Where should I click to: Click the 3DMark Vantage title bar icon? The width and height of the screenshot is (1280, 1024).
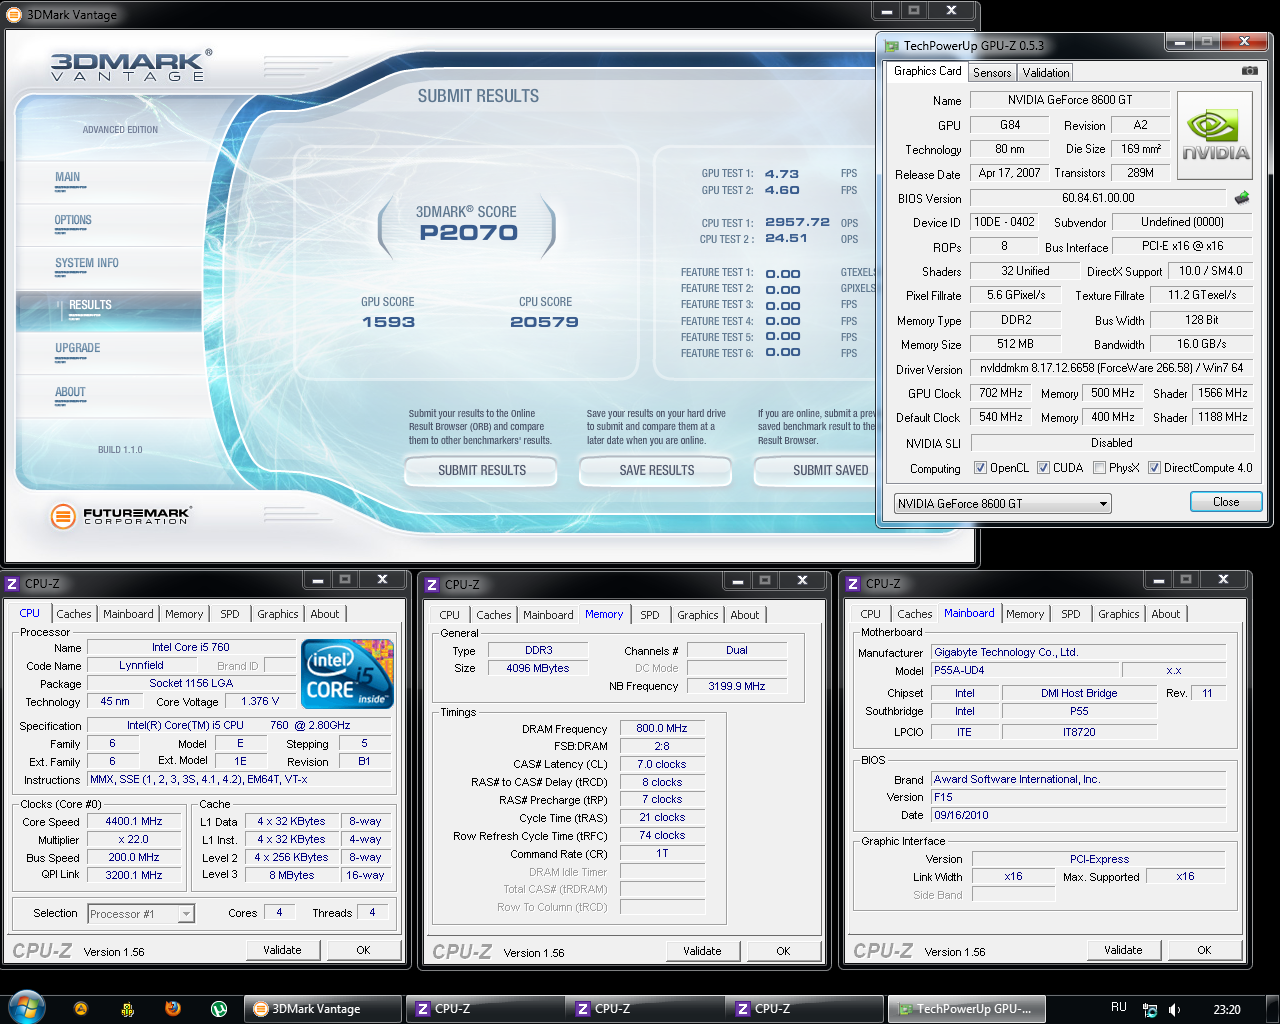(x=15, y=14)
